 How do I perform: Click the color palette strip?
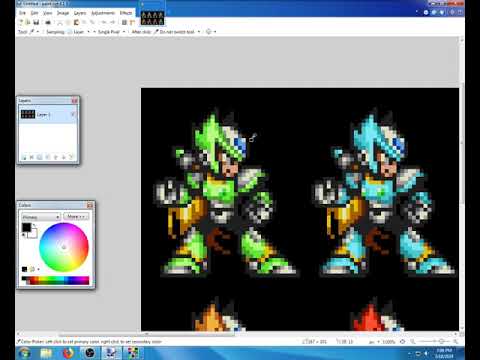[x=55, y=280]
